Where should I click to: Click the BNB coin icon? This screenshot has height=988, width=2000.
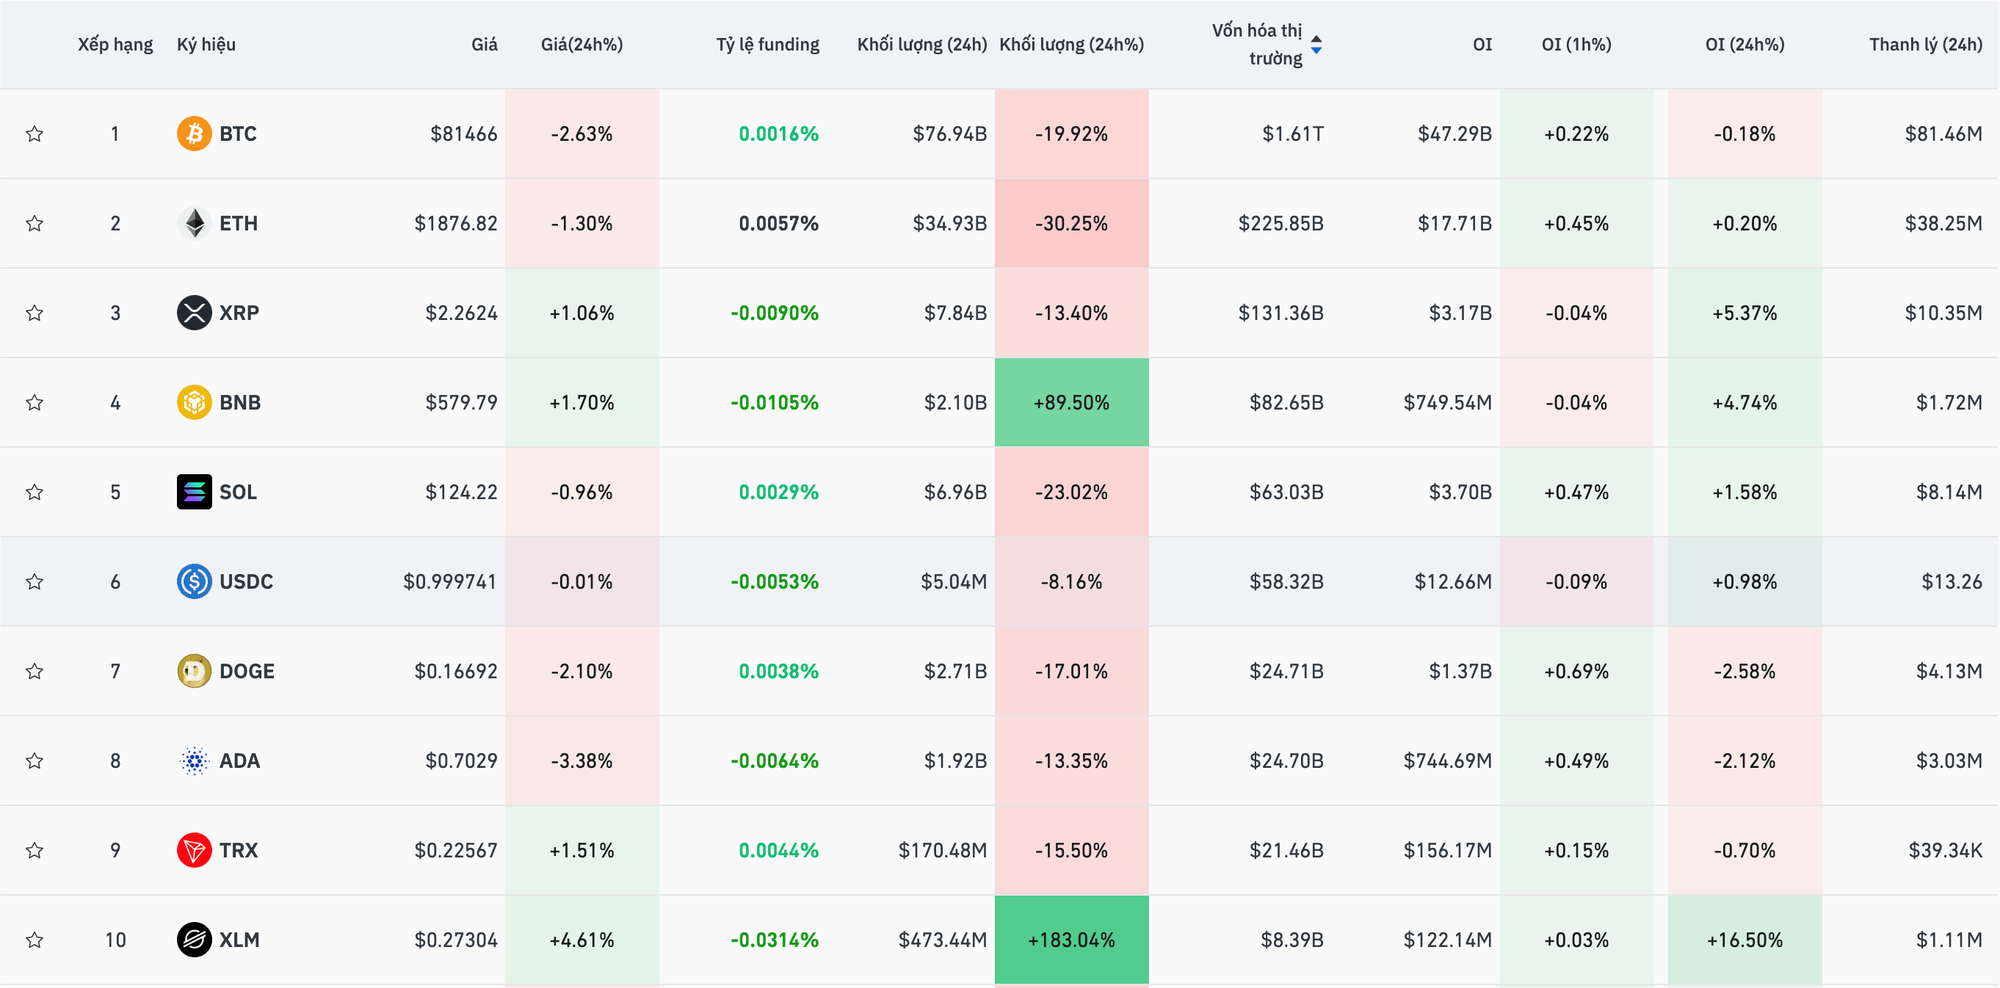[x=194, y=402]
